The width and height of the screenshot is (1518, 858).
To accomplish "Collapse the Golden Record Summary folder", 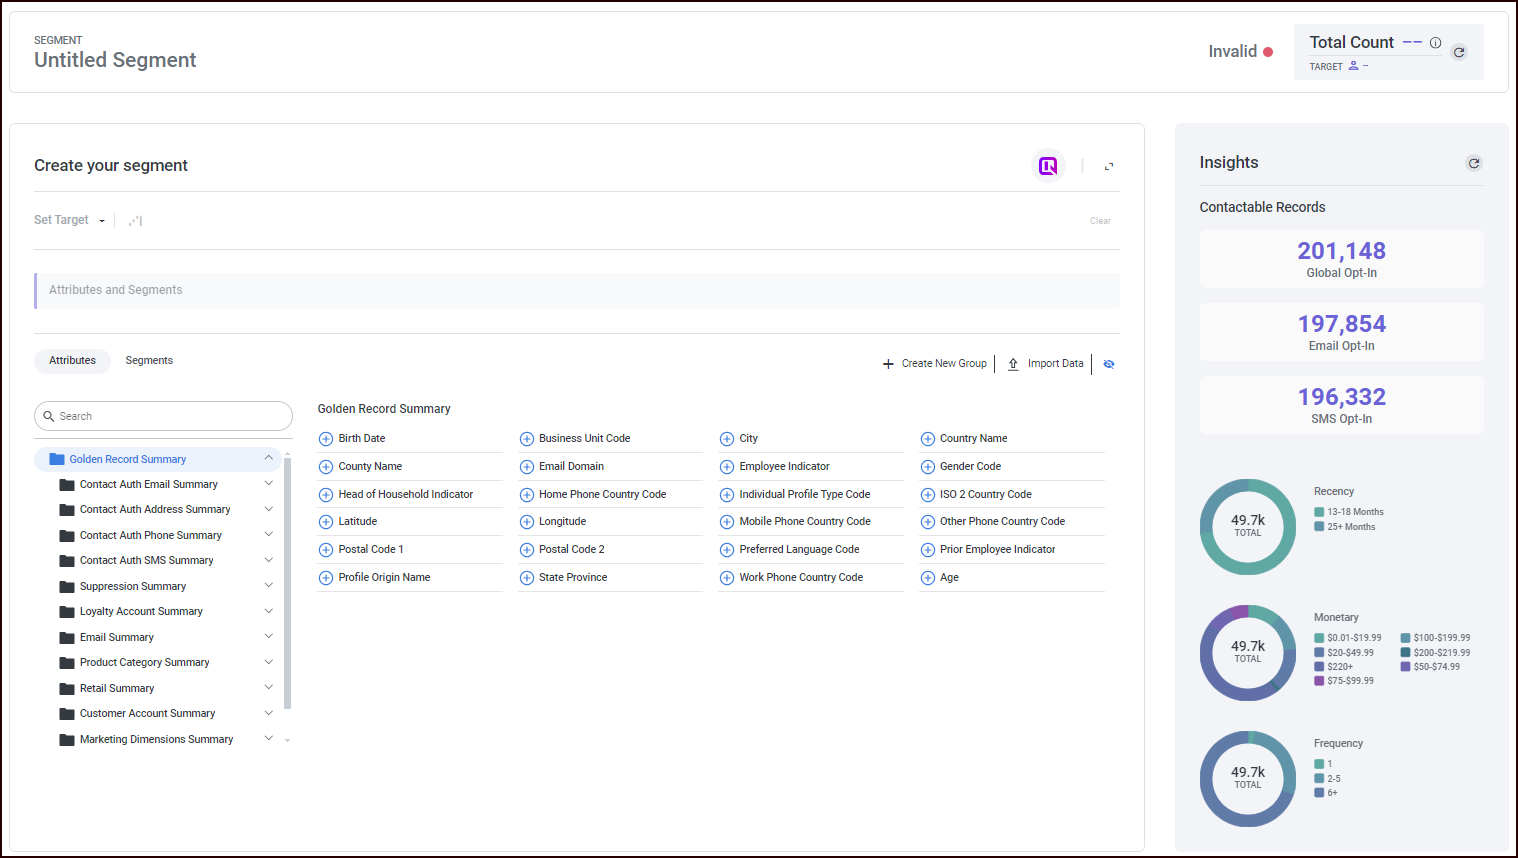I will click(268, 457).
